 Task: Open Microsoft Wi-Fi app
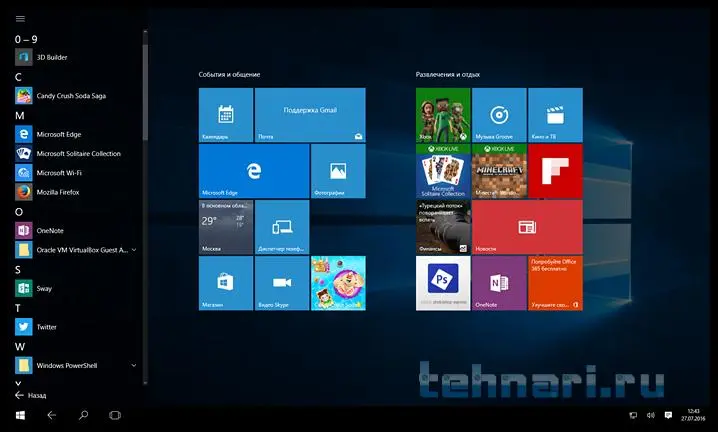76,173
